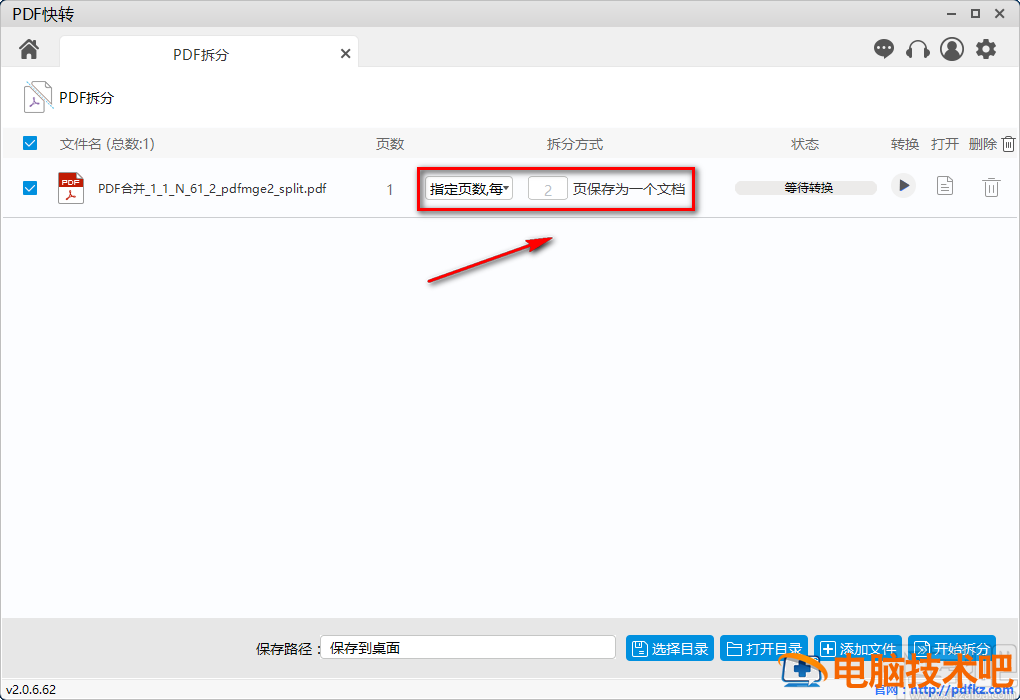Screen dimensions: 1020x700
Task: Click the 拆分方式 column header
Action: (x=575, y=144)
